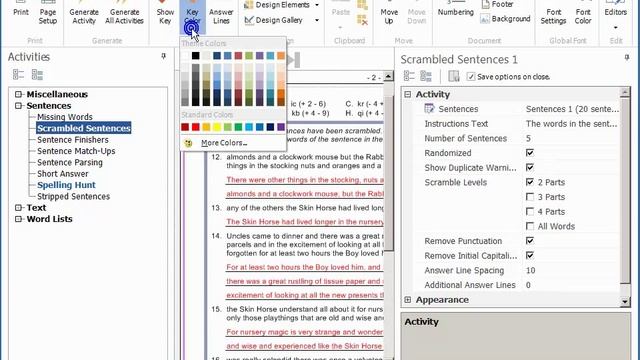Collapse the Activity property group
Viewport: 640px width, 360px height.
coord(407,94)
